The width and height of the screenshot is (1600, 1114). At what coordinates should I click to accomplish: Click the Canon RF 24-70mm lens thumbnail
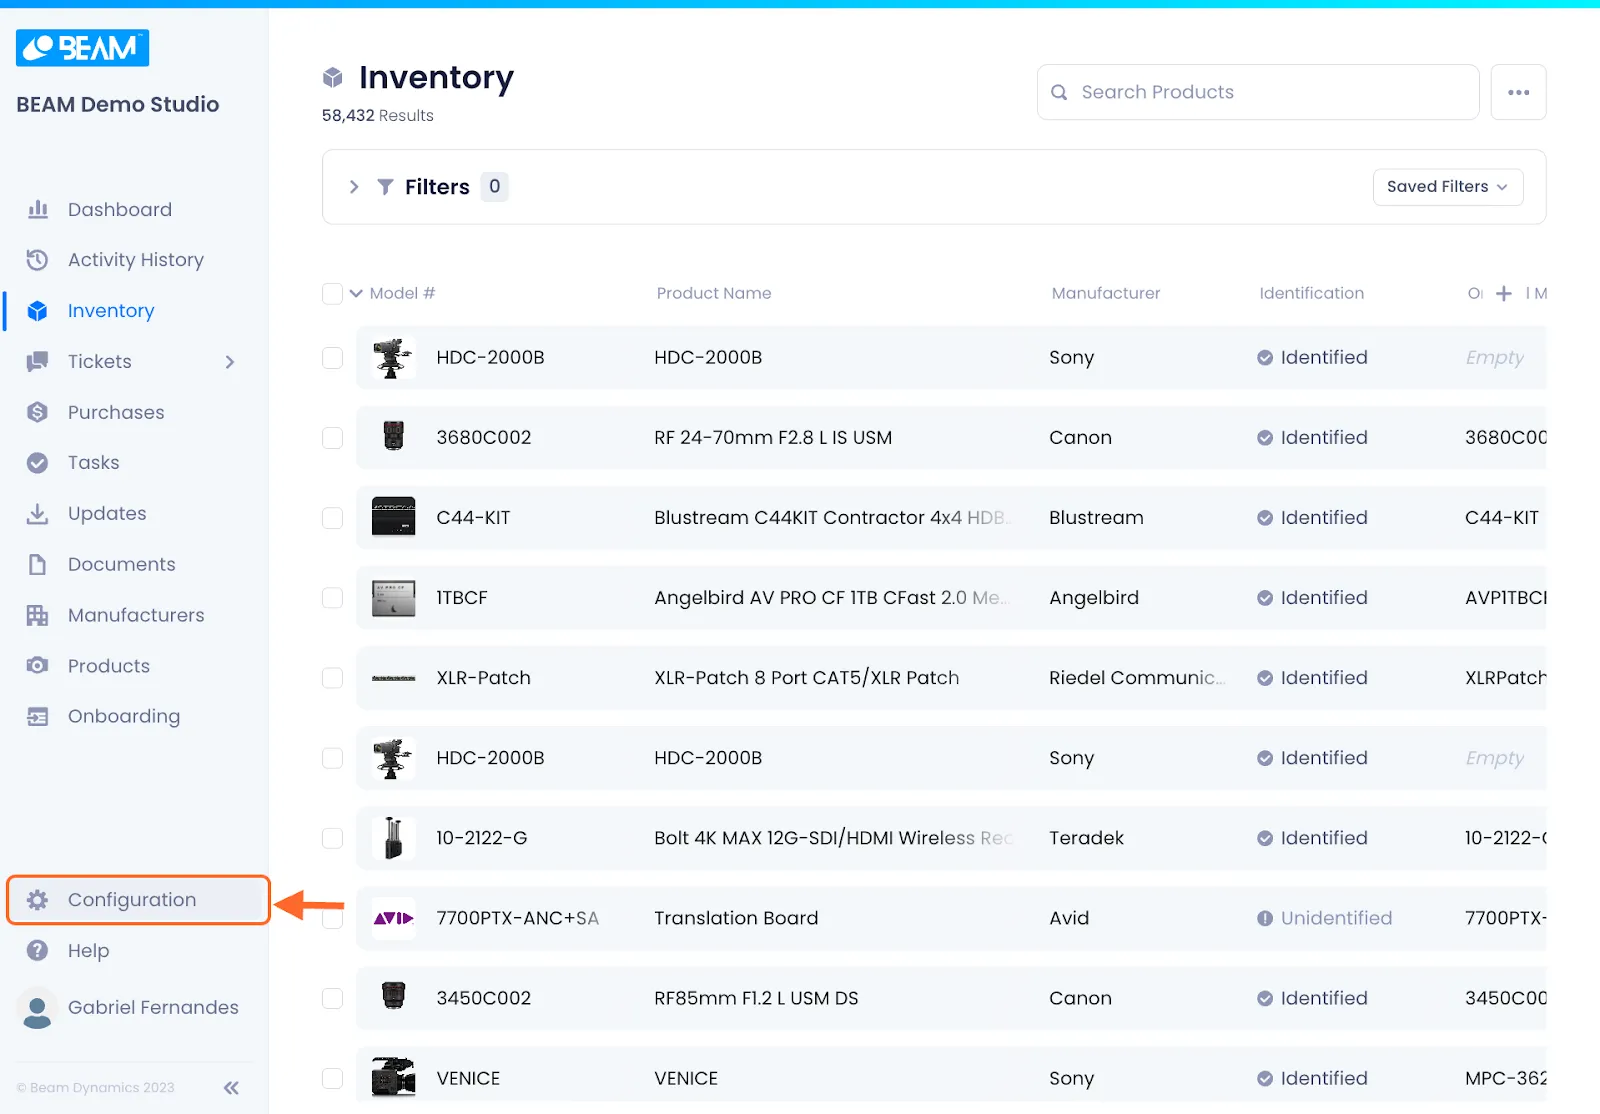tap(394, 437)
